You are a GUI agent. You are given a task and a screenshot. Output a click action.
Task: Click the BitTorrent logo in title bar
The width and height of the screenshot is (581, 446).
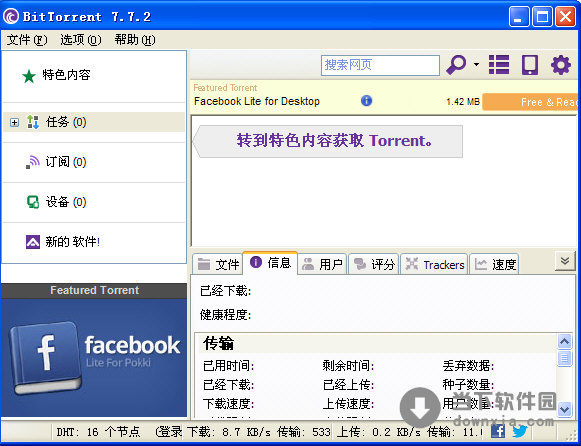click(11, 17)
